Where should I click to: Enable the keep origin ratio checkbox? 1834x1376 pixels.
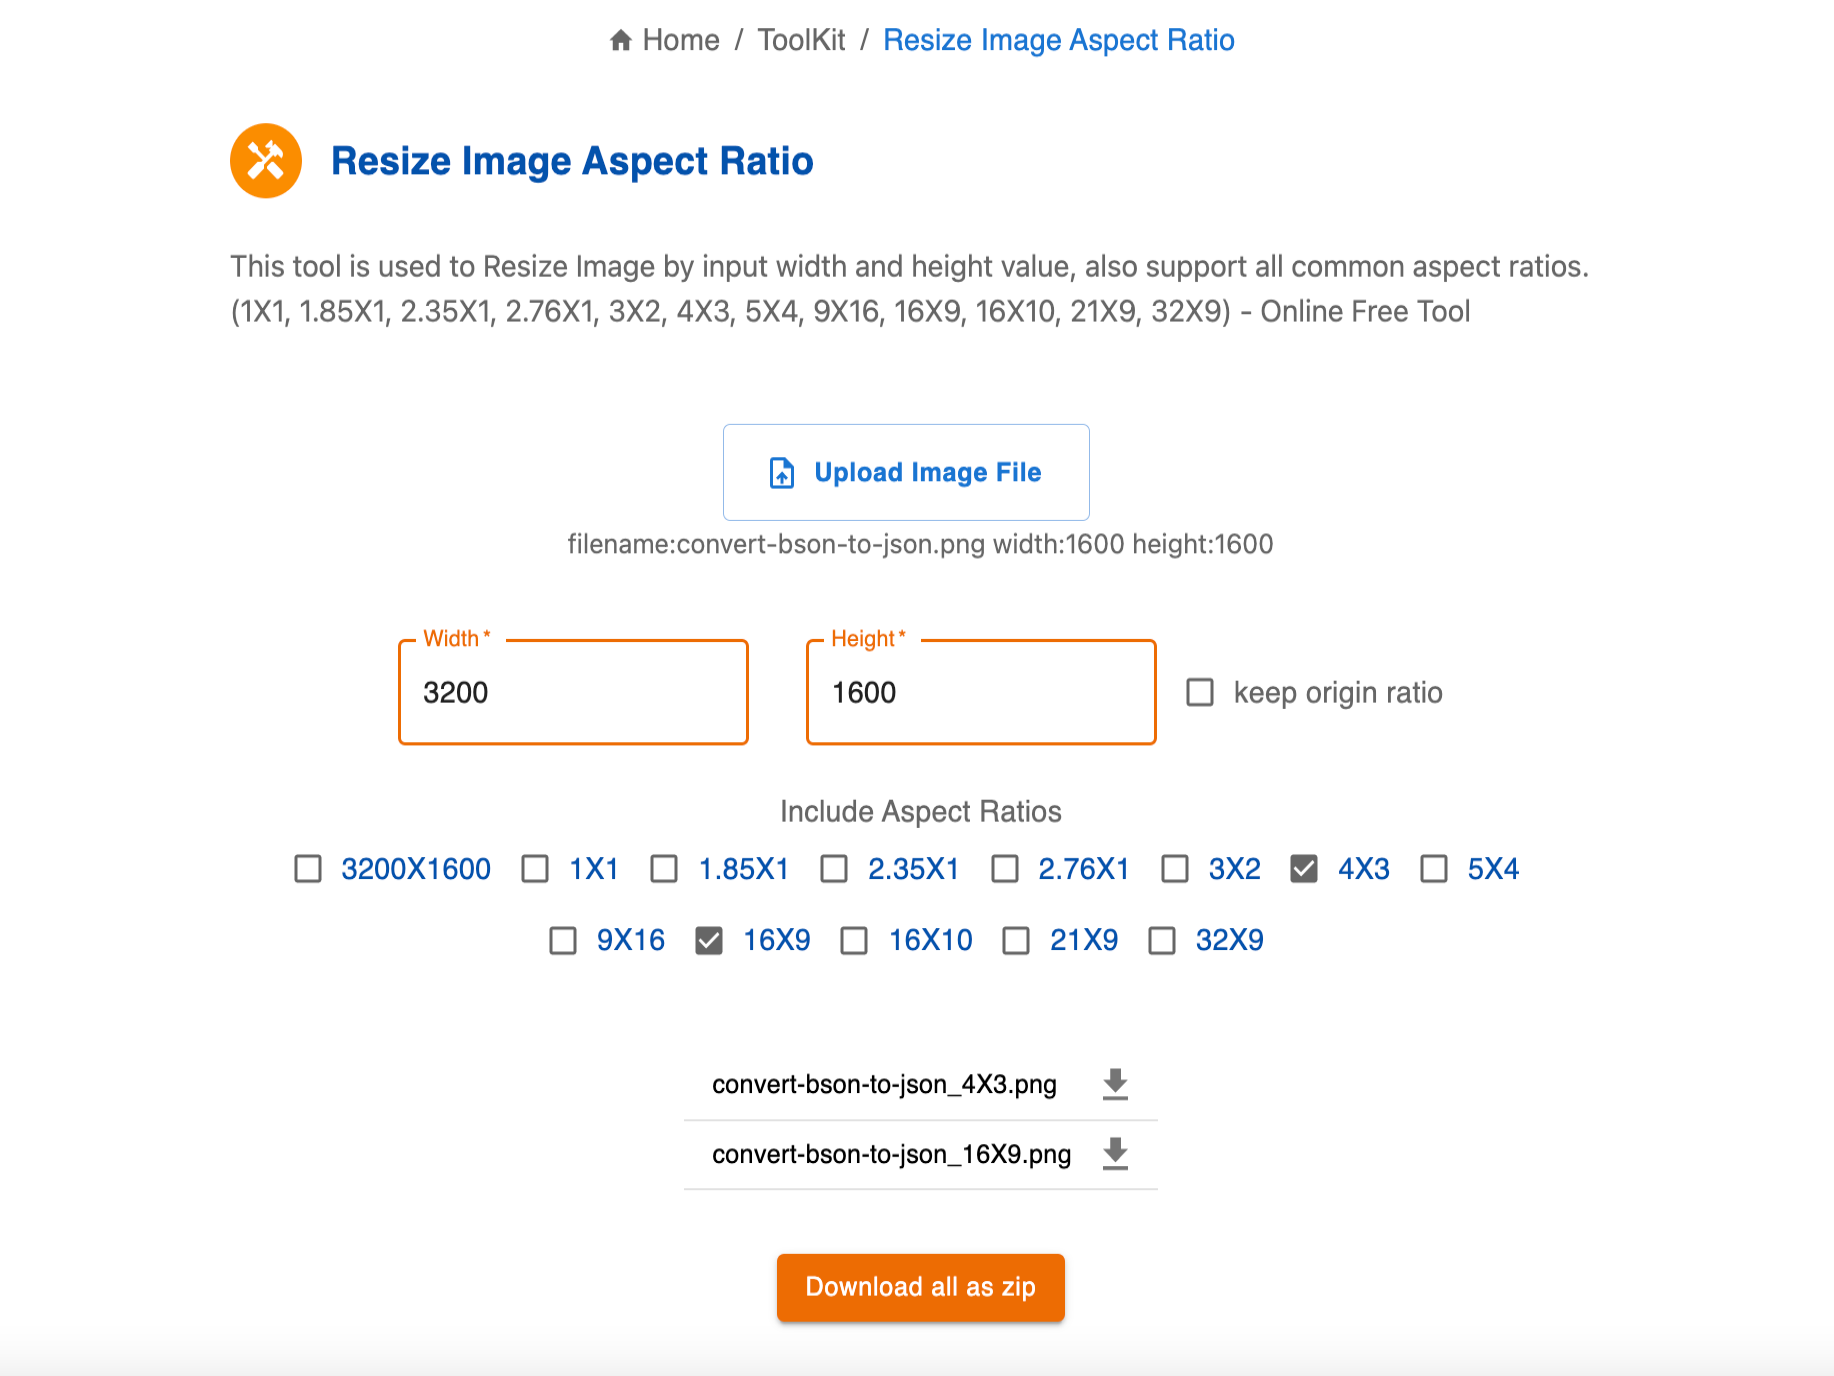1199,692
